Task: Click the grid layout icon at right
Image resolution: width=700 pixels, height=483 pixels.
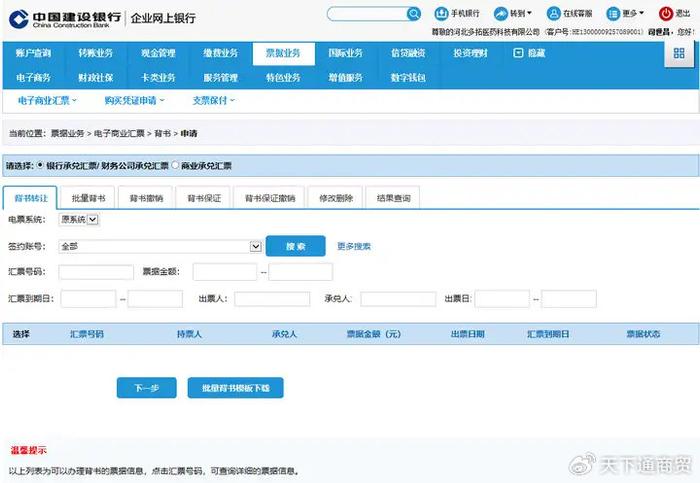Action: (x=679, y=53)
